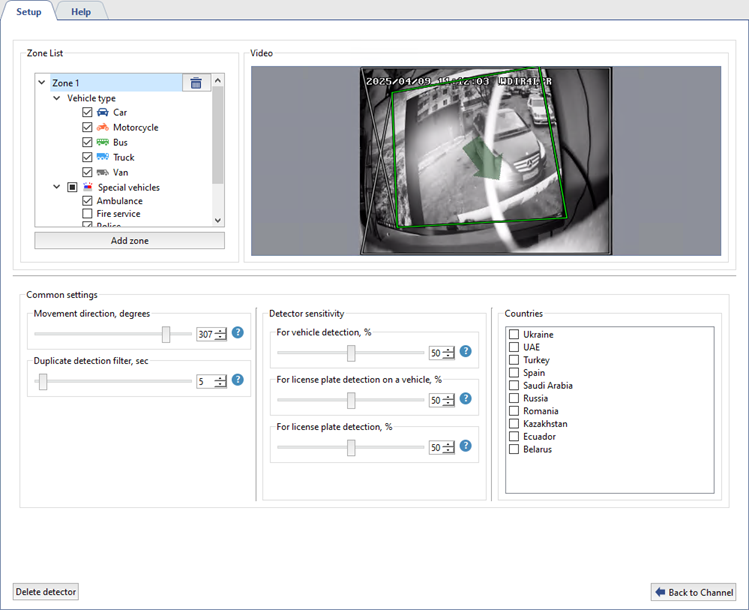
Task: Switch to the Help tab
Action: click(x=81, y=12)
